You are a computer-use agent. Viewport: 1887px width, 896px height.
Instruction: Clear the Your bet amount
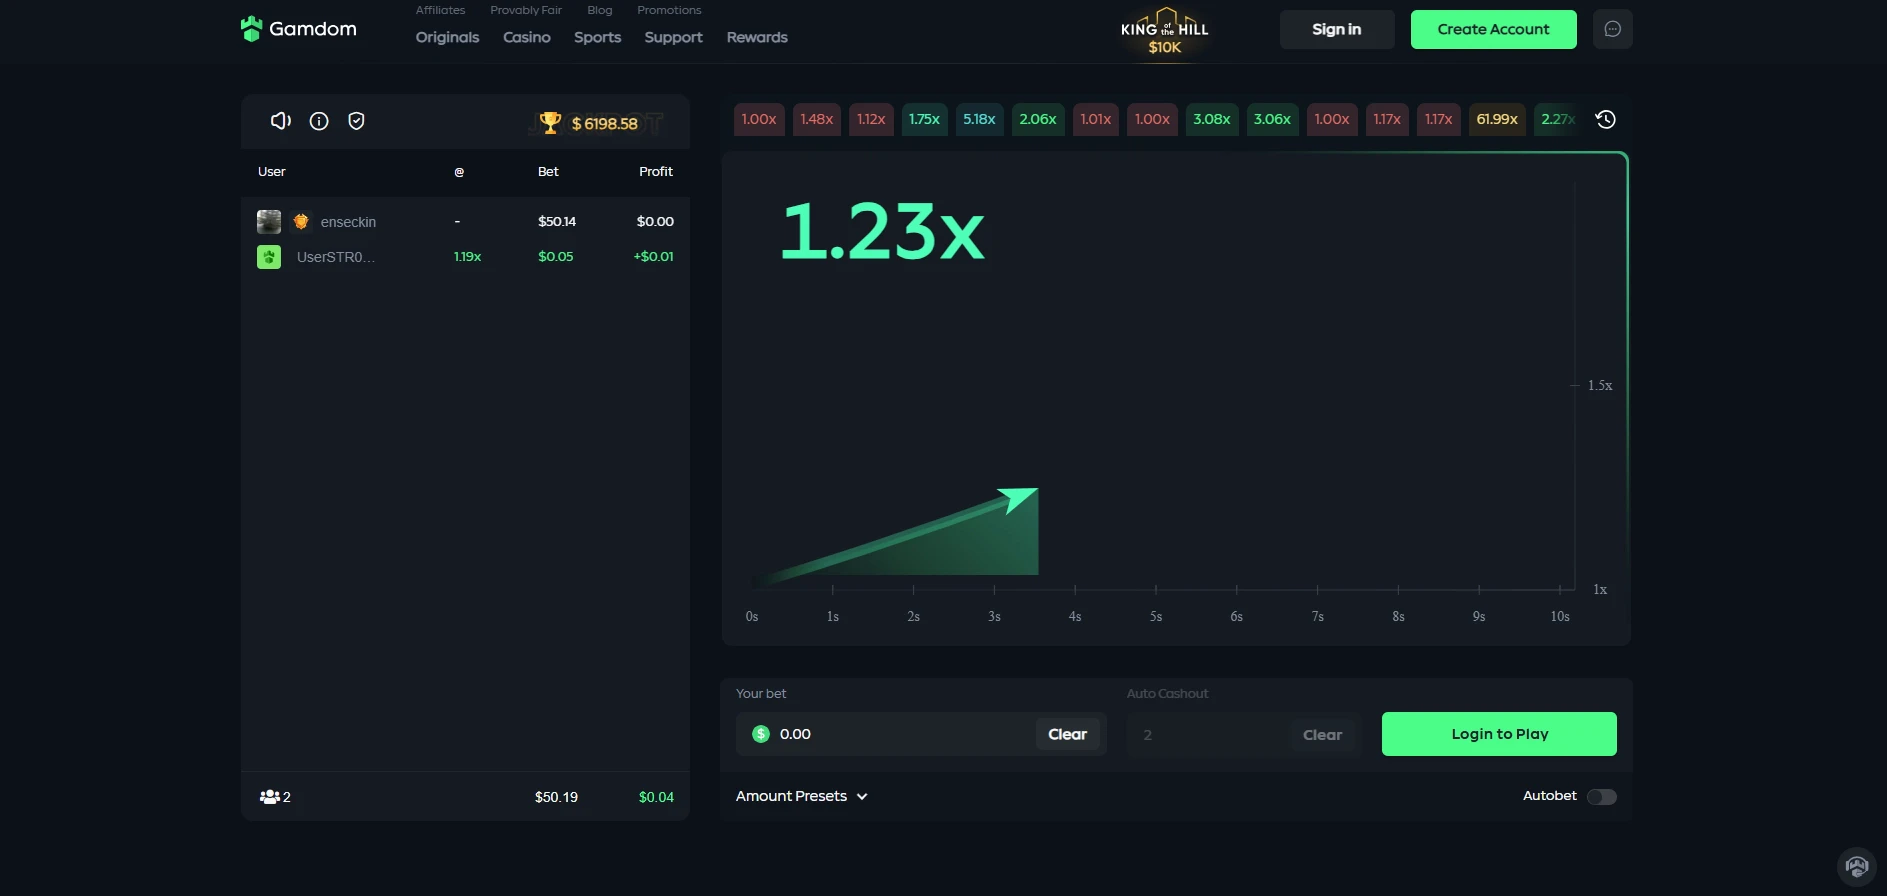(x=1068, y=734)
